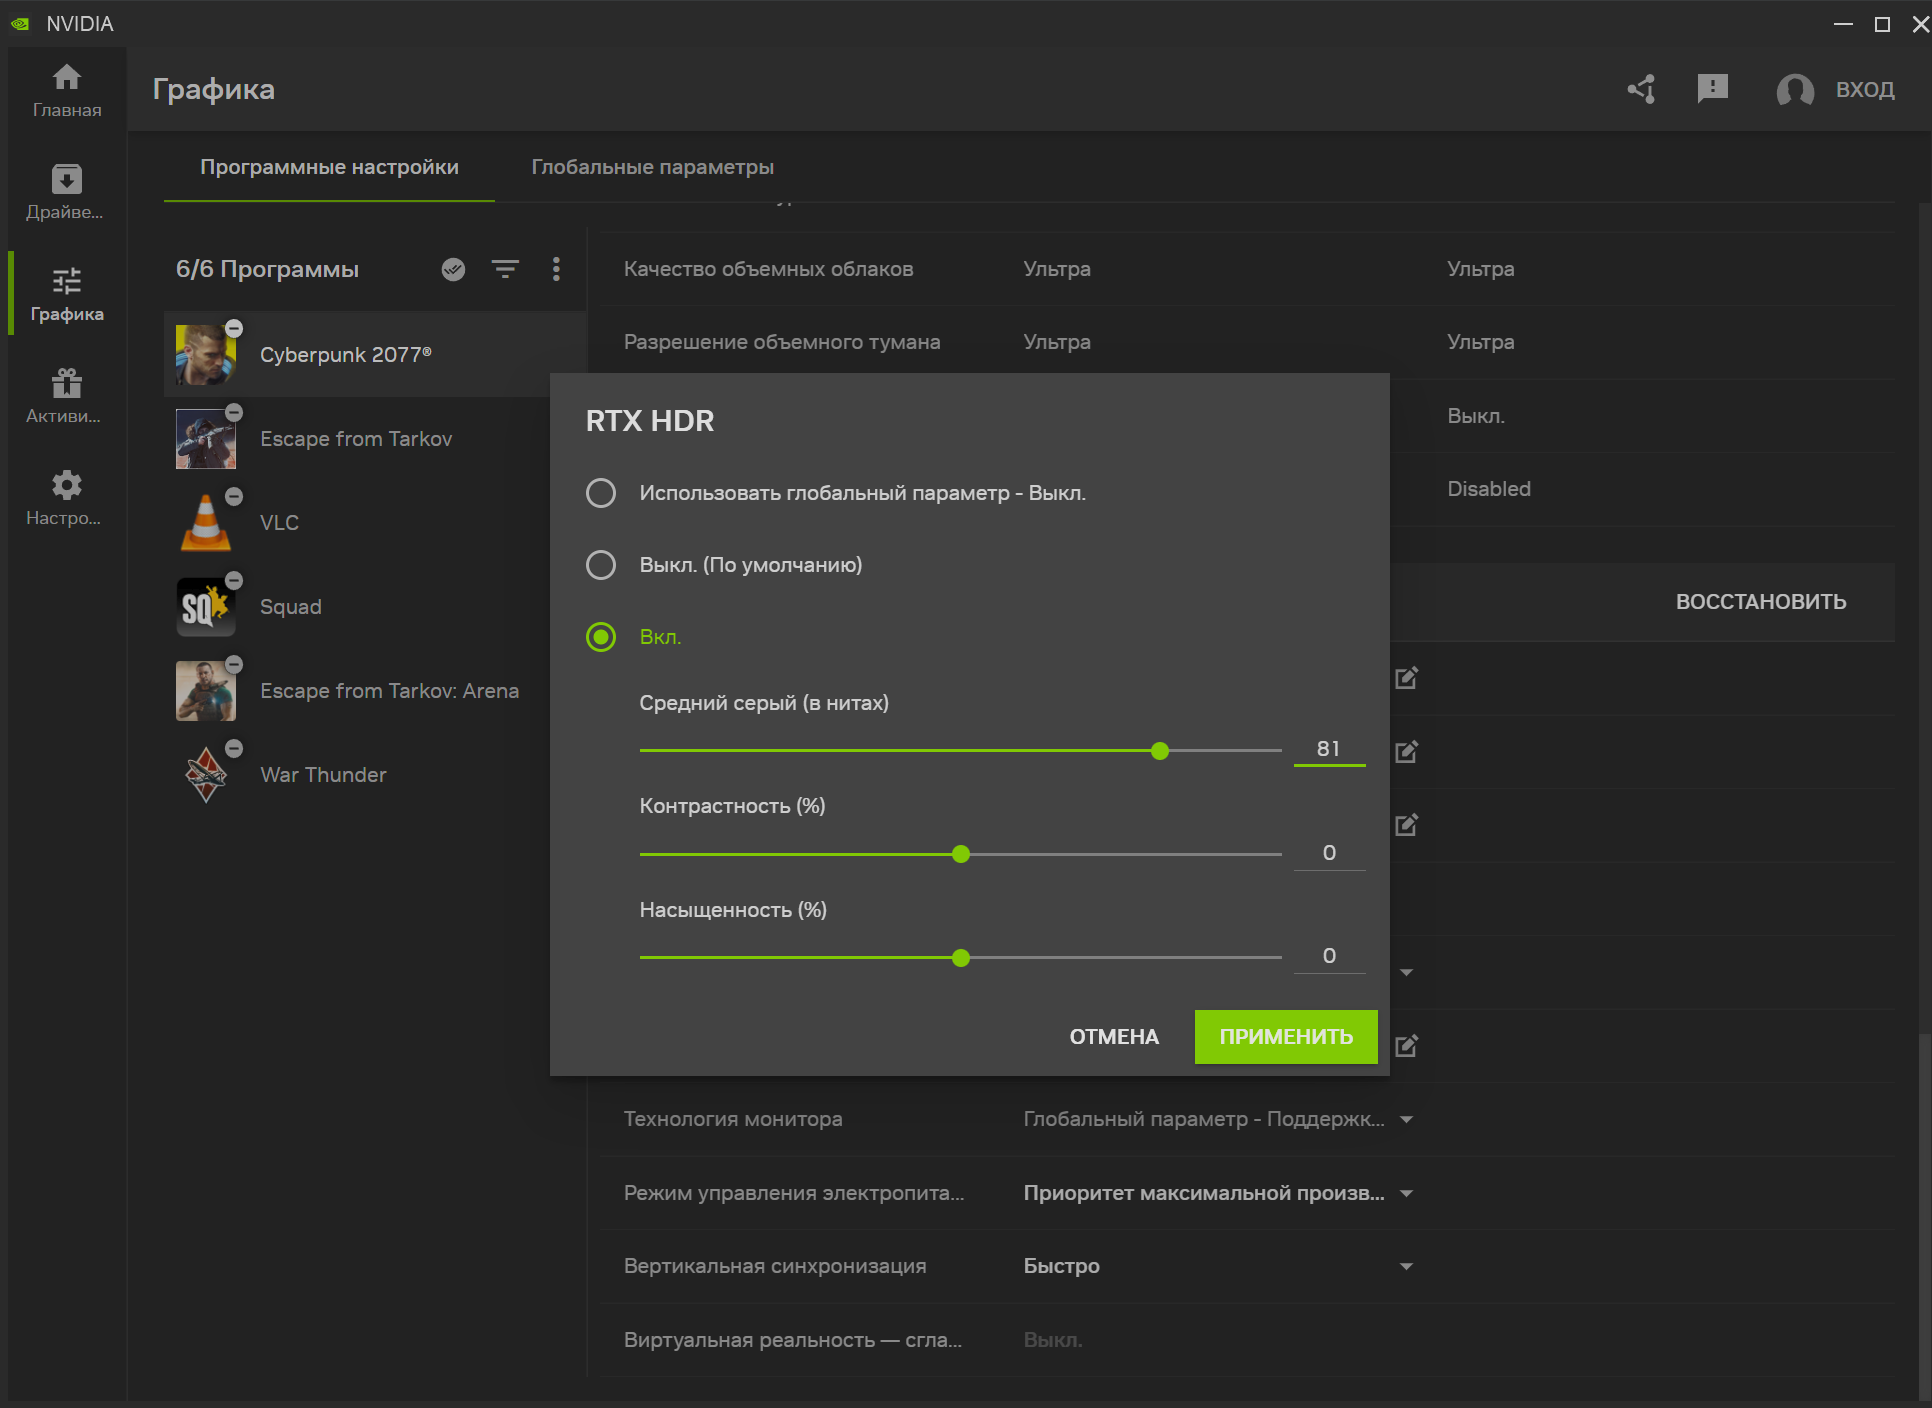
Task: Select Использовать глобальный параметр radio option
Action: tap(601, 493)
